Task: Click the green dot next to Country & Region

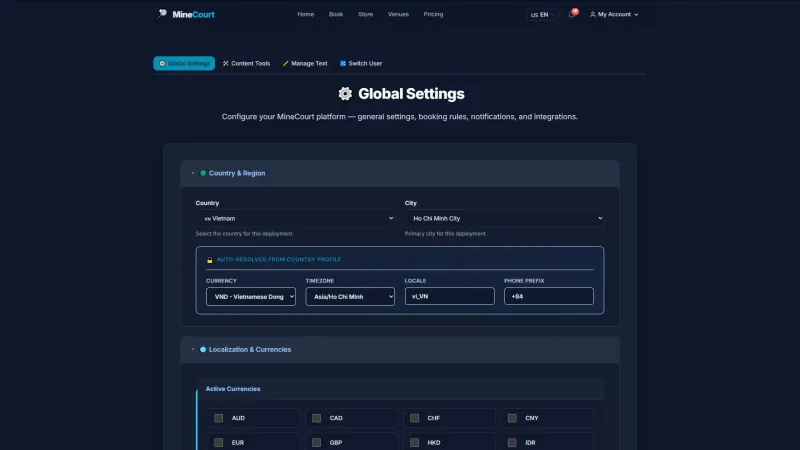Action: (203, 173)
